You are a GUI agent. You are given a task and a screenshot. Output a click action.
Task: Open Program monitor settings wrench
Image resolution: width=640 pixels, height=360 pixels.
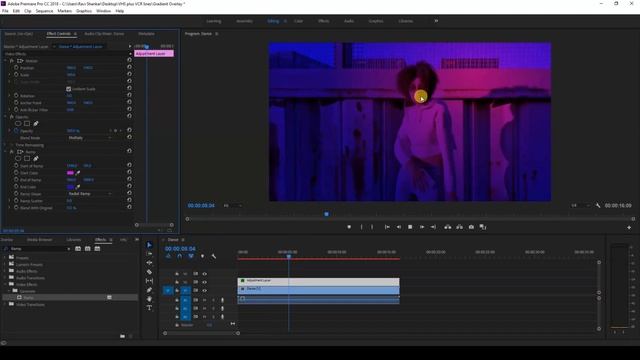pyautogui.click(x=598, y=206)
